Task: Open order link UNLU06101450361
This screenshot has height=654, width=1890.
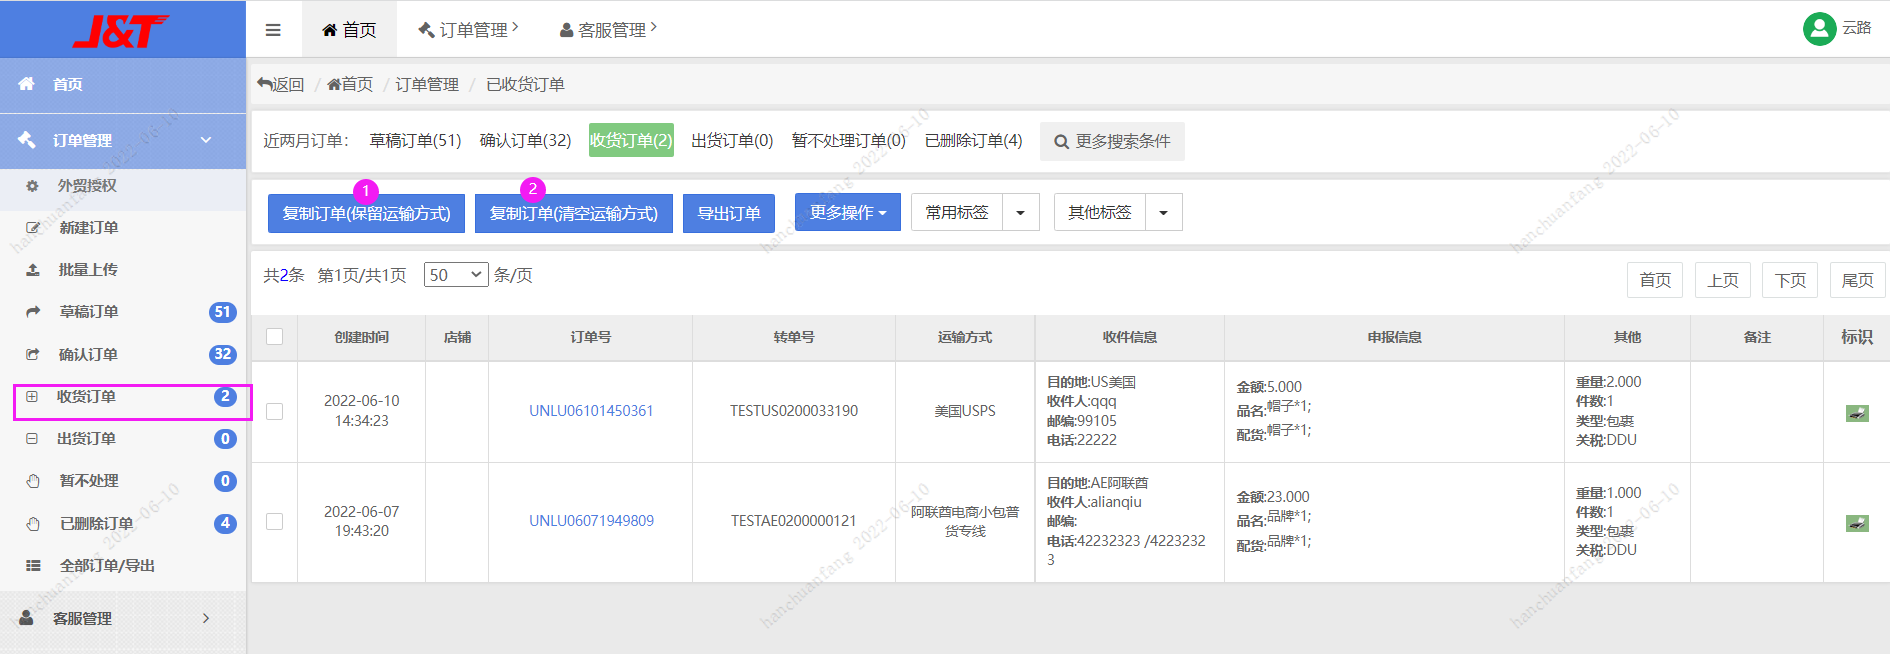Action: tap(591, 411)
